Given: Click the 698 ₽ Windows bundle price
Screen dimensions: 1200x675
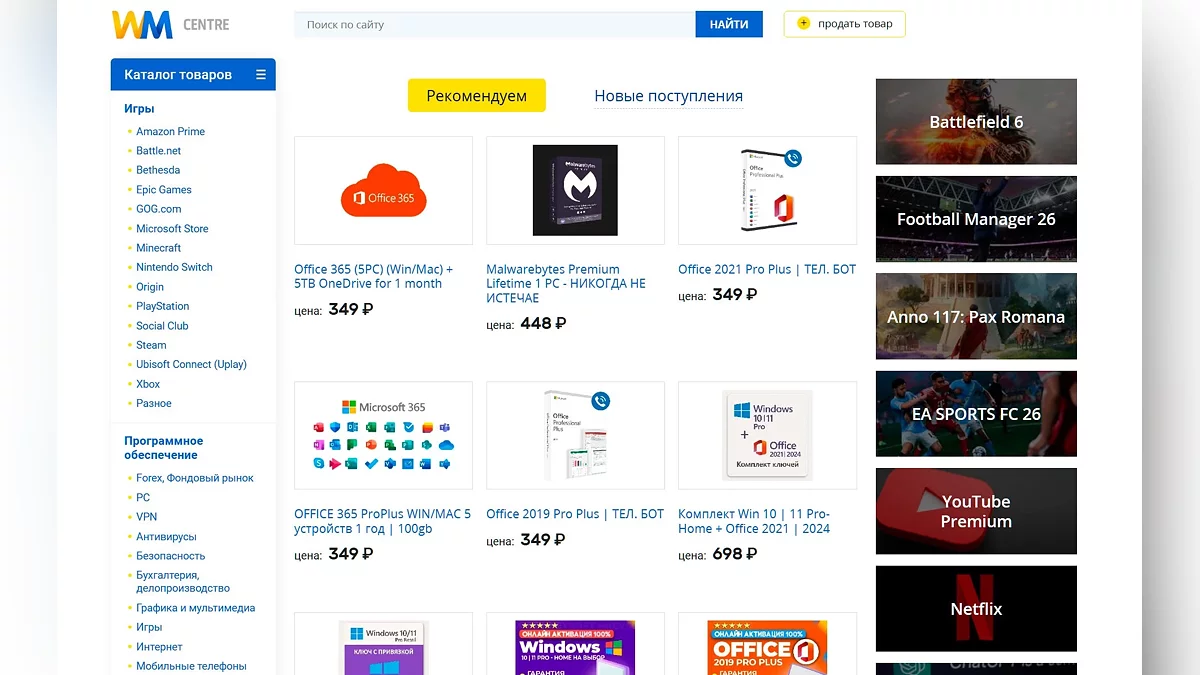Looking at the screenshot, I should [735, 554].
